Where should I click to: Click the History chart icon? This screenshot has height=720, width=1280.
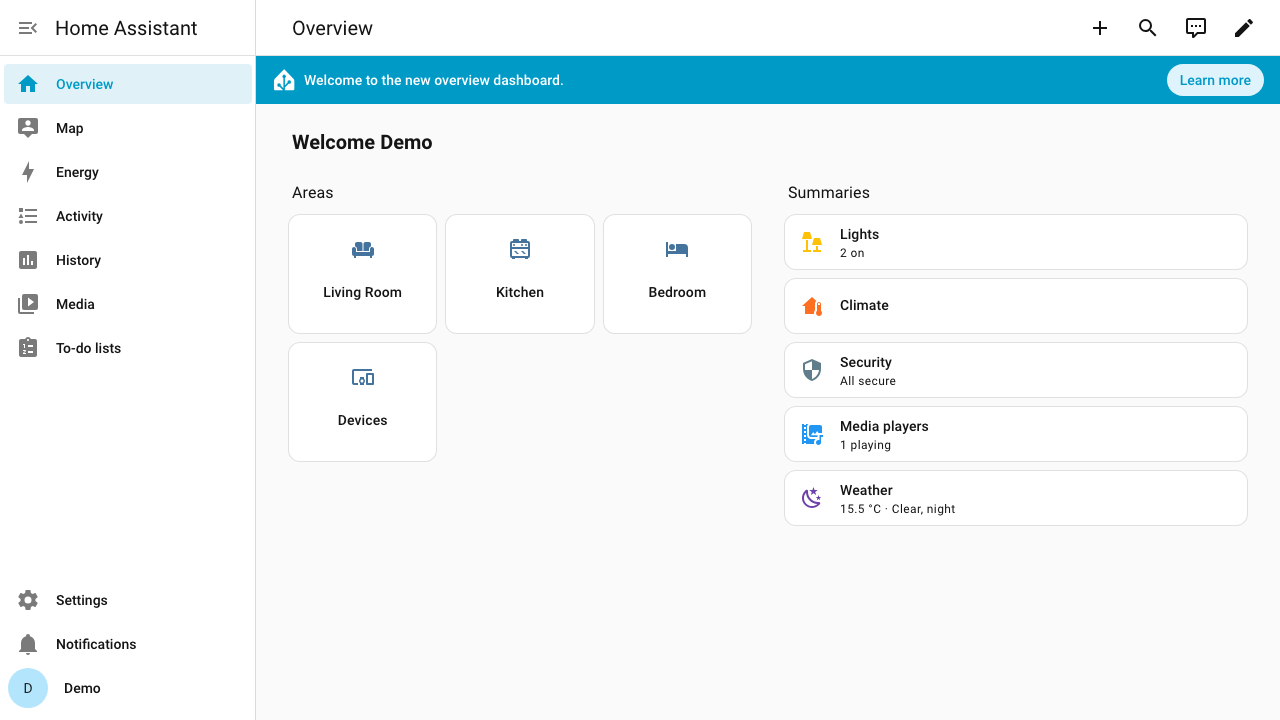click(x=28, y=260)
